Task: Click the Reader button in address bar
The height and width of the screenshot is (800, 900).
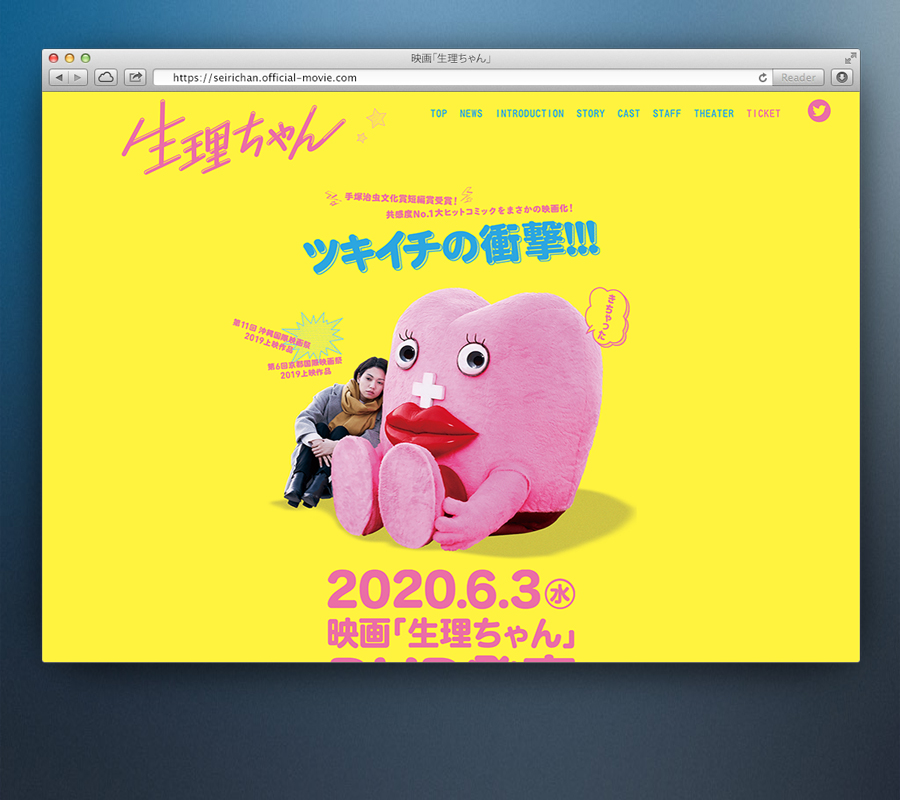Action: 798,77
